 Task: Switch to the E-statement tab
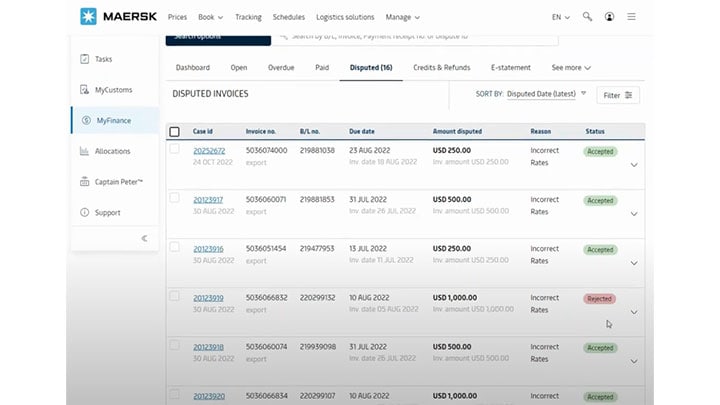click(511, 68)
